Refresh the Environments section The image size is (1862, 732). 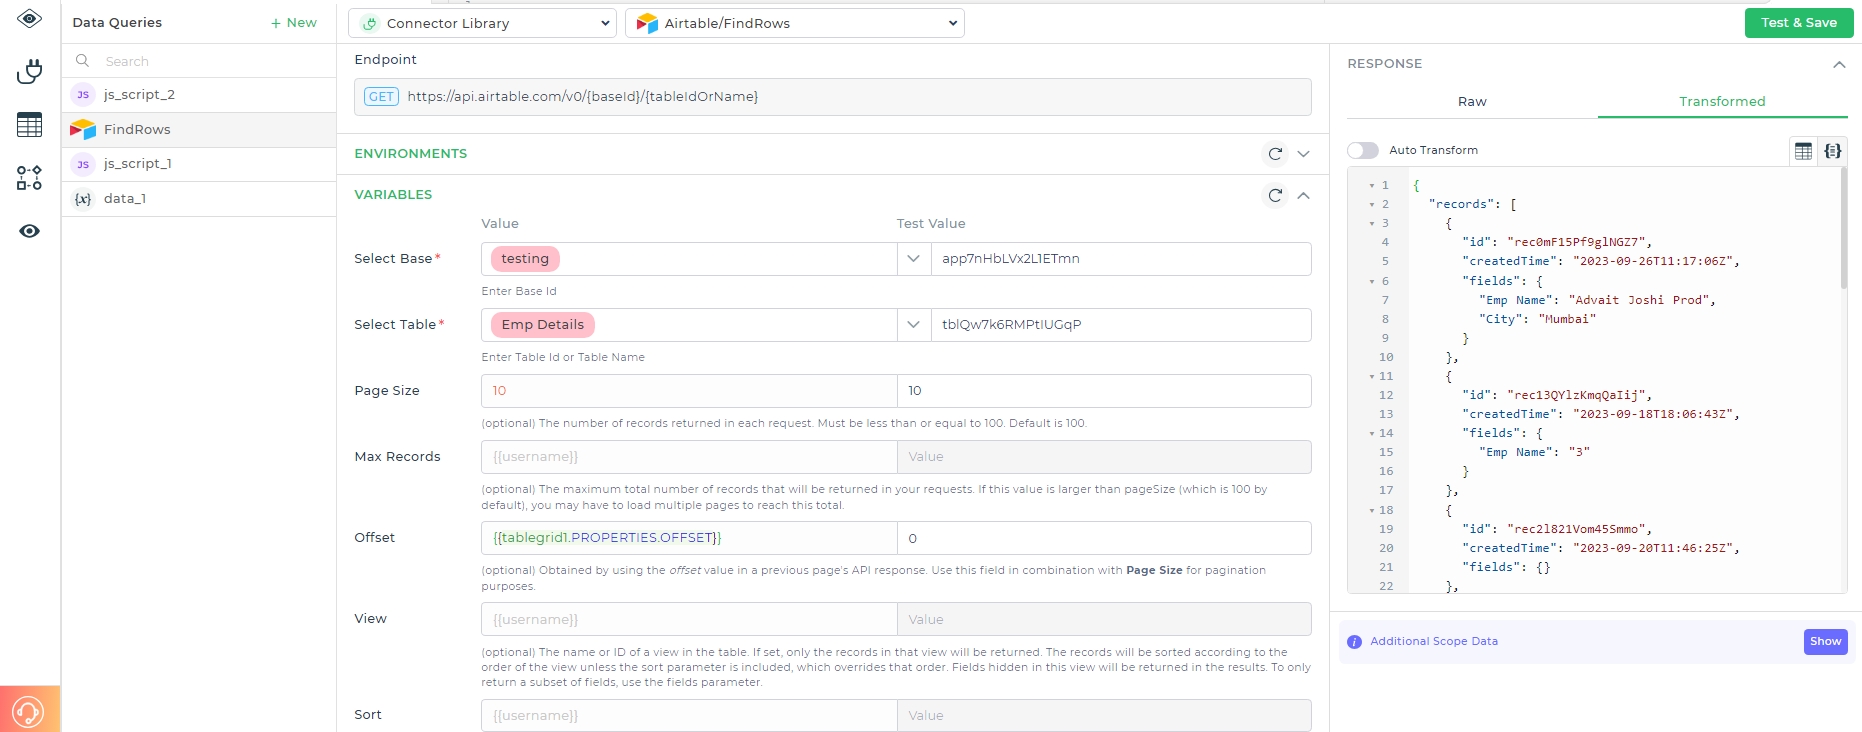1275,154
